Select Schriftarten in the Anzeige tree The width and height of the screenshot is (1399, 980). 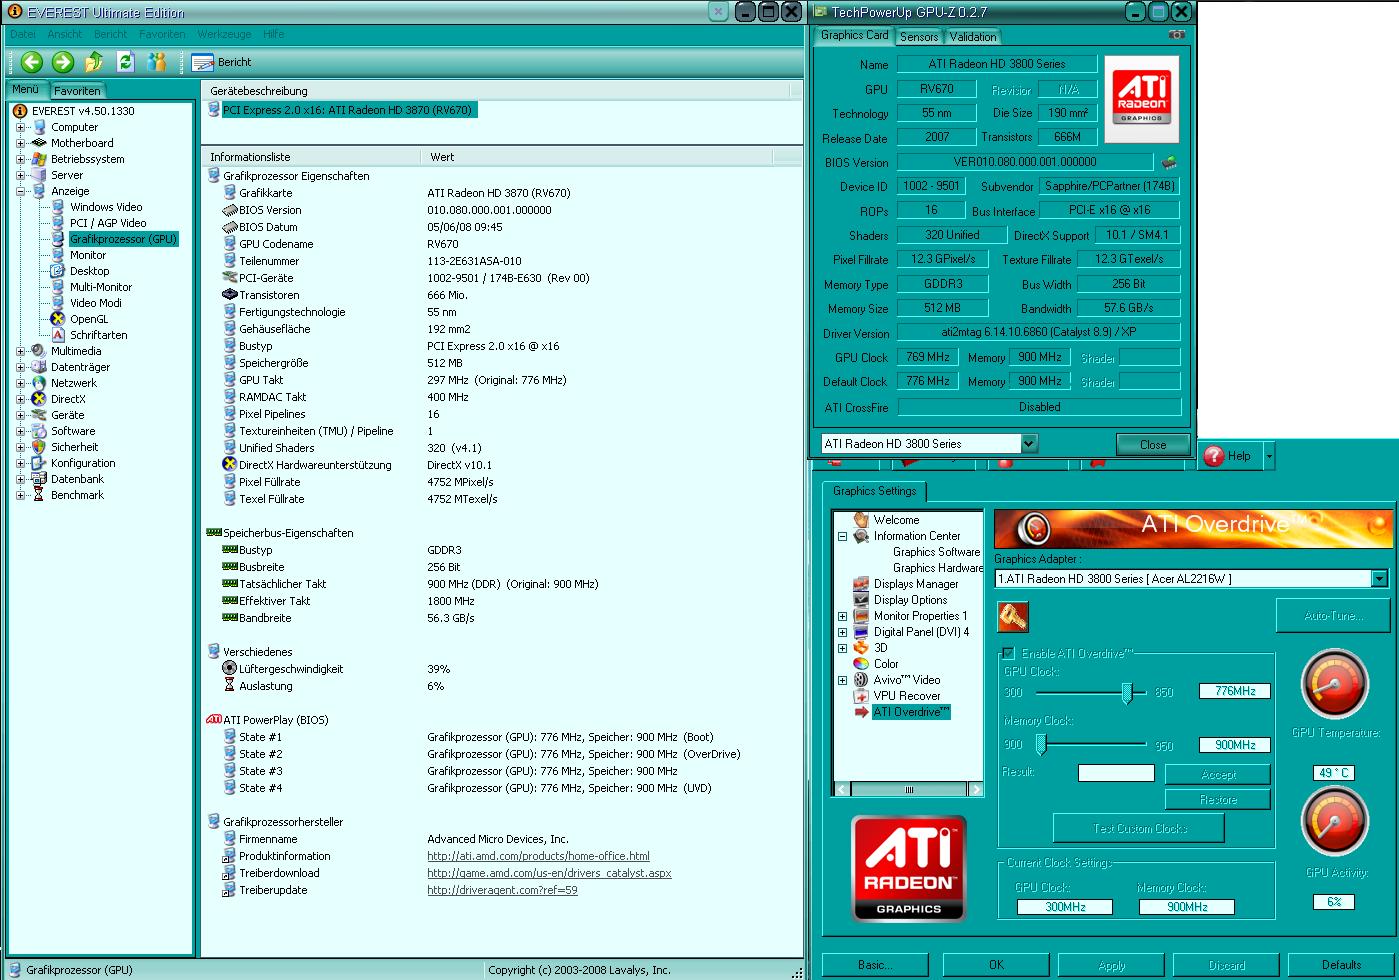coord(98,335)
